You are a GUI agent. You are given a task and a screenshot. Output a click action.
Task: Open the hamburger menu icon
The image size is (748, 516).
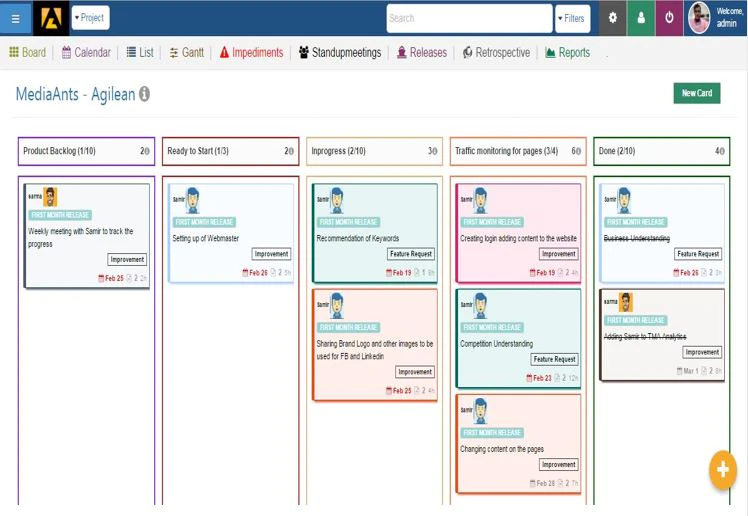click(x=15, y=19)
